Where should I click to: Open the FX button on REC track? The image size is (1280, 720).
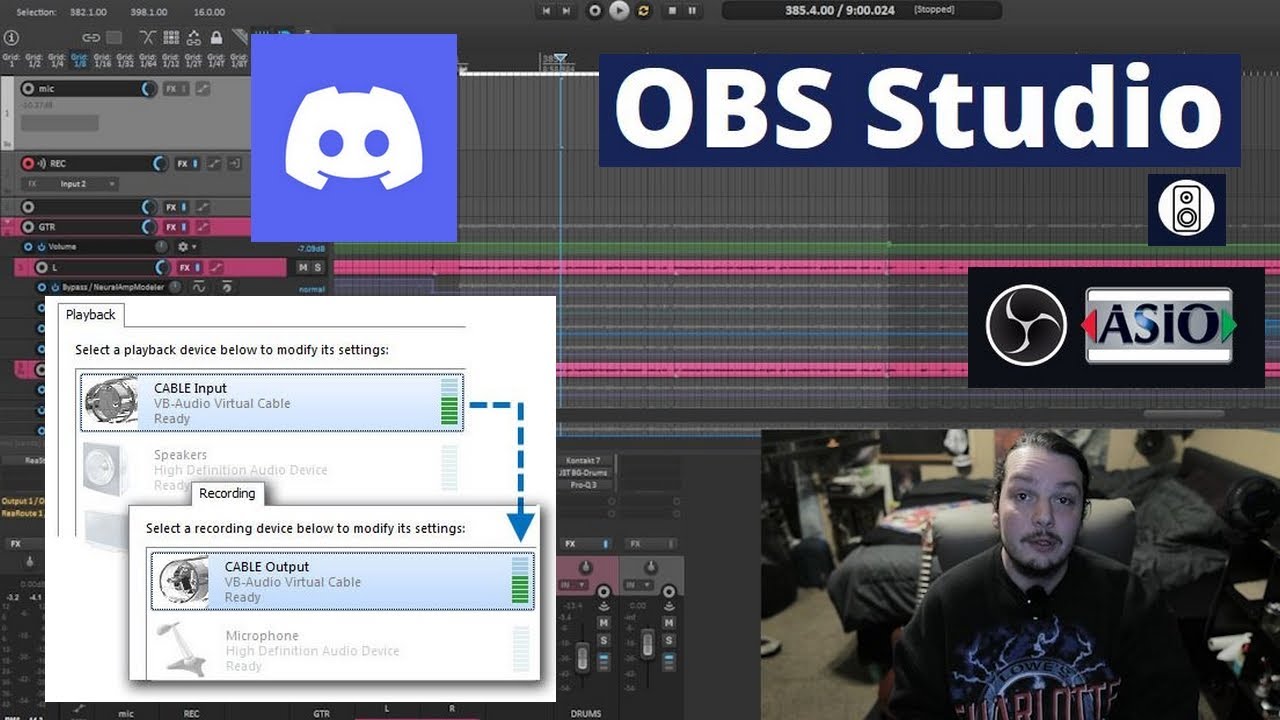(183, 163)
